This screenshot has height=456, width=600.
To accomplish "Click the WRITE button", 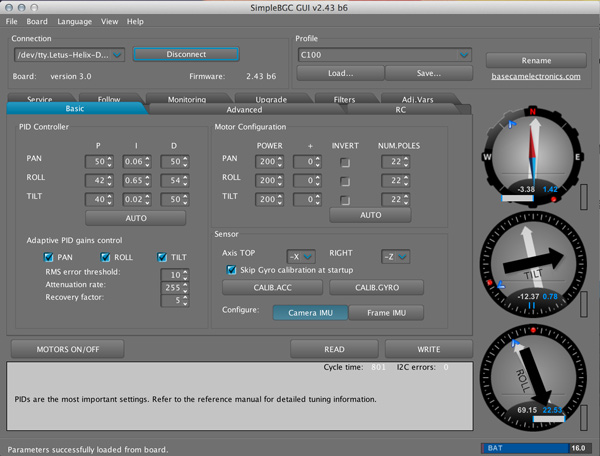I will [x=427, y=349].
